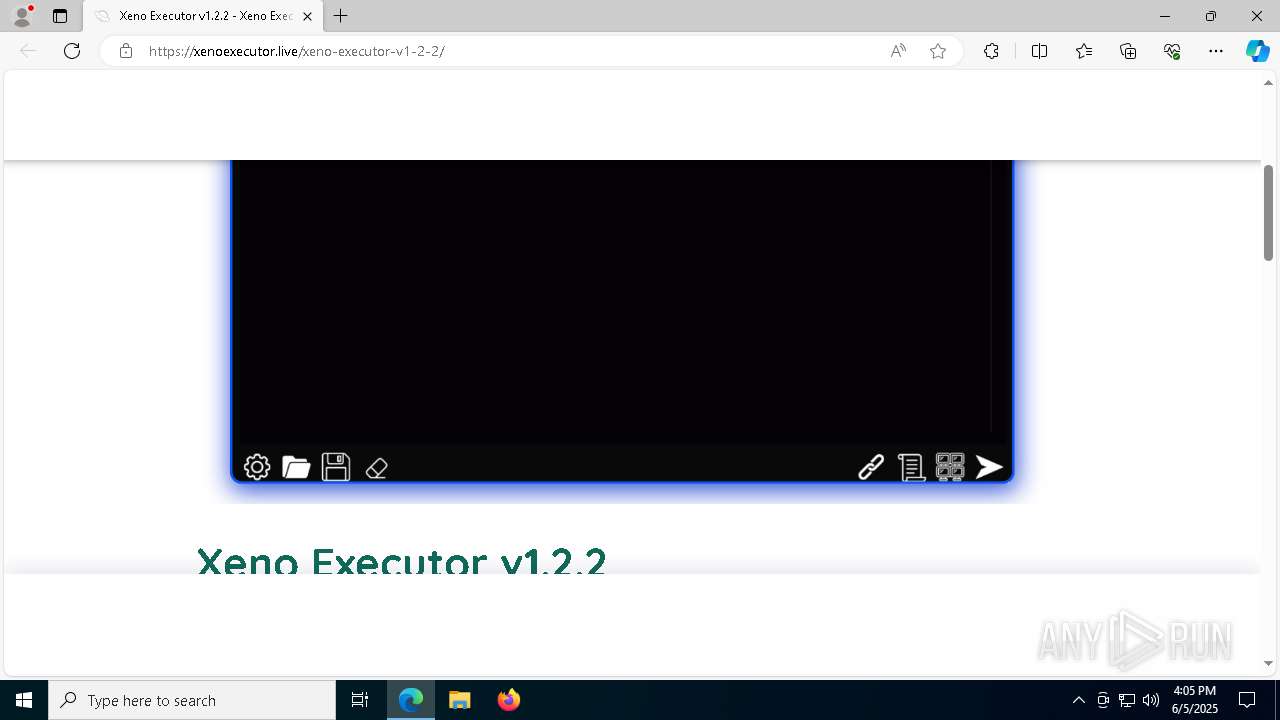1280x720 pixels.
Task: Click the scrollbar down arrow
Action: point(1268,663)
